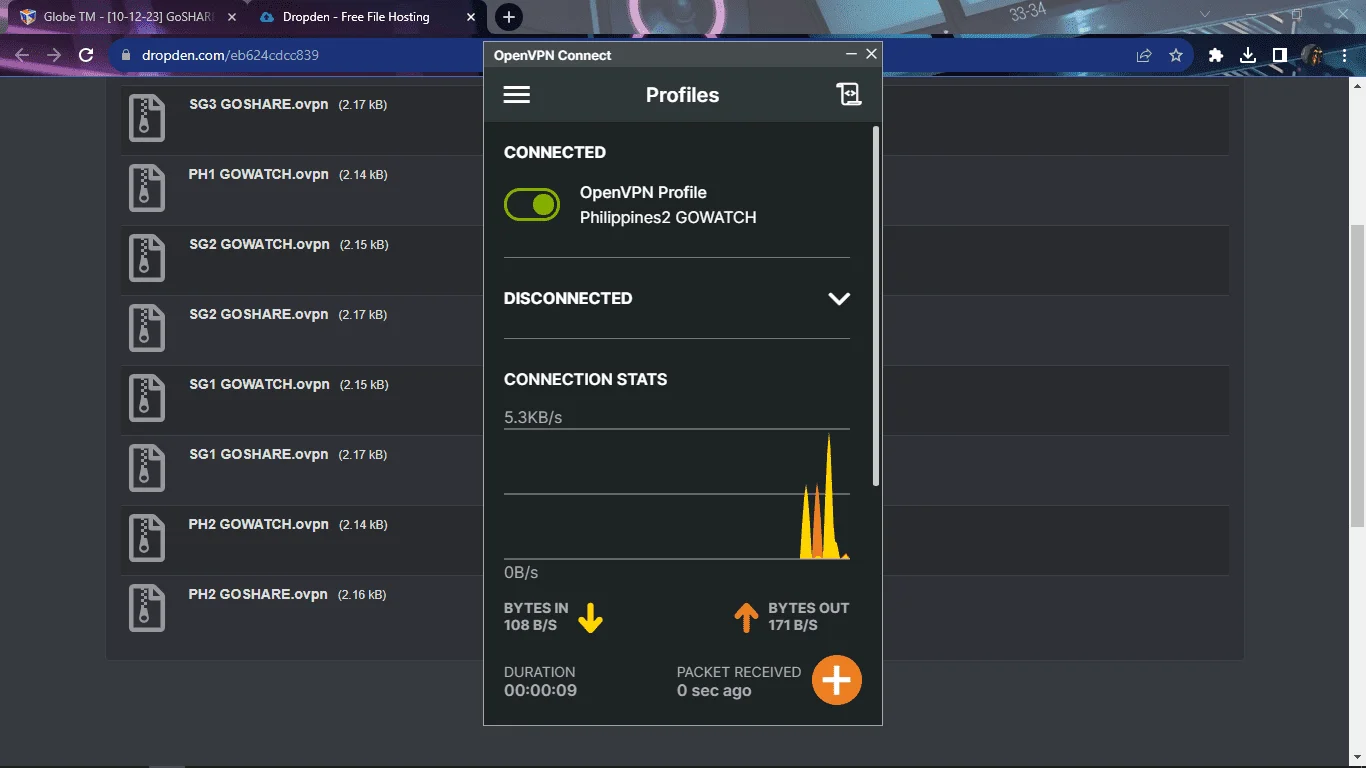
Task: Click the packet received 0 sec ago text
Action: click(714, 690)
